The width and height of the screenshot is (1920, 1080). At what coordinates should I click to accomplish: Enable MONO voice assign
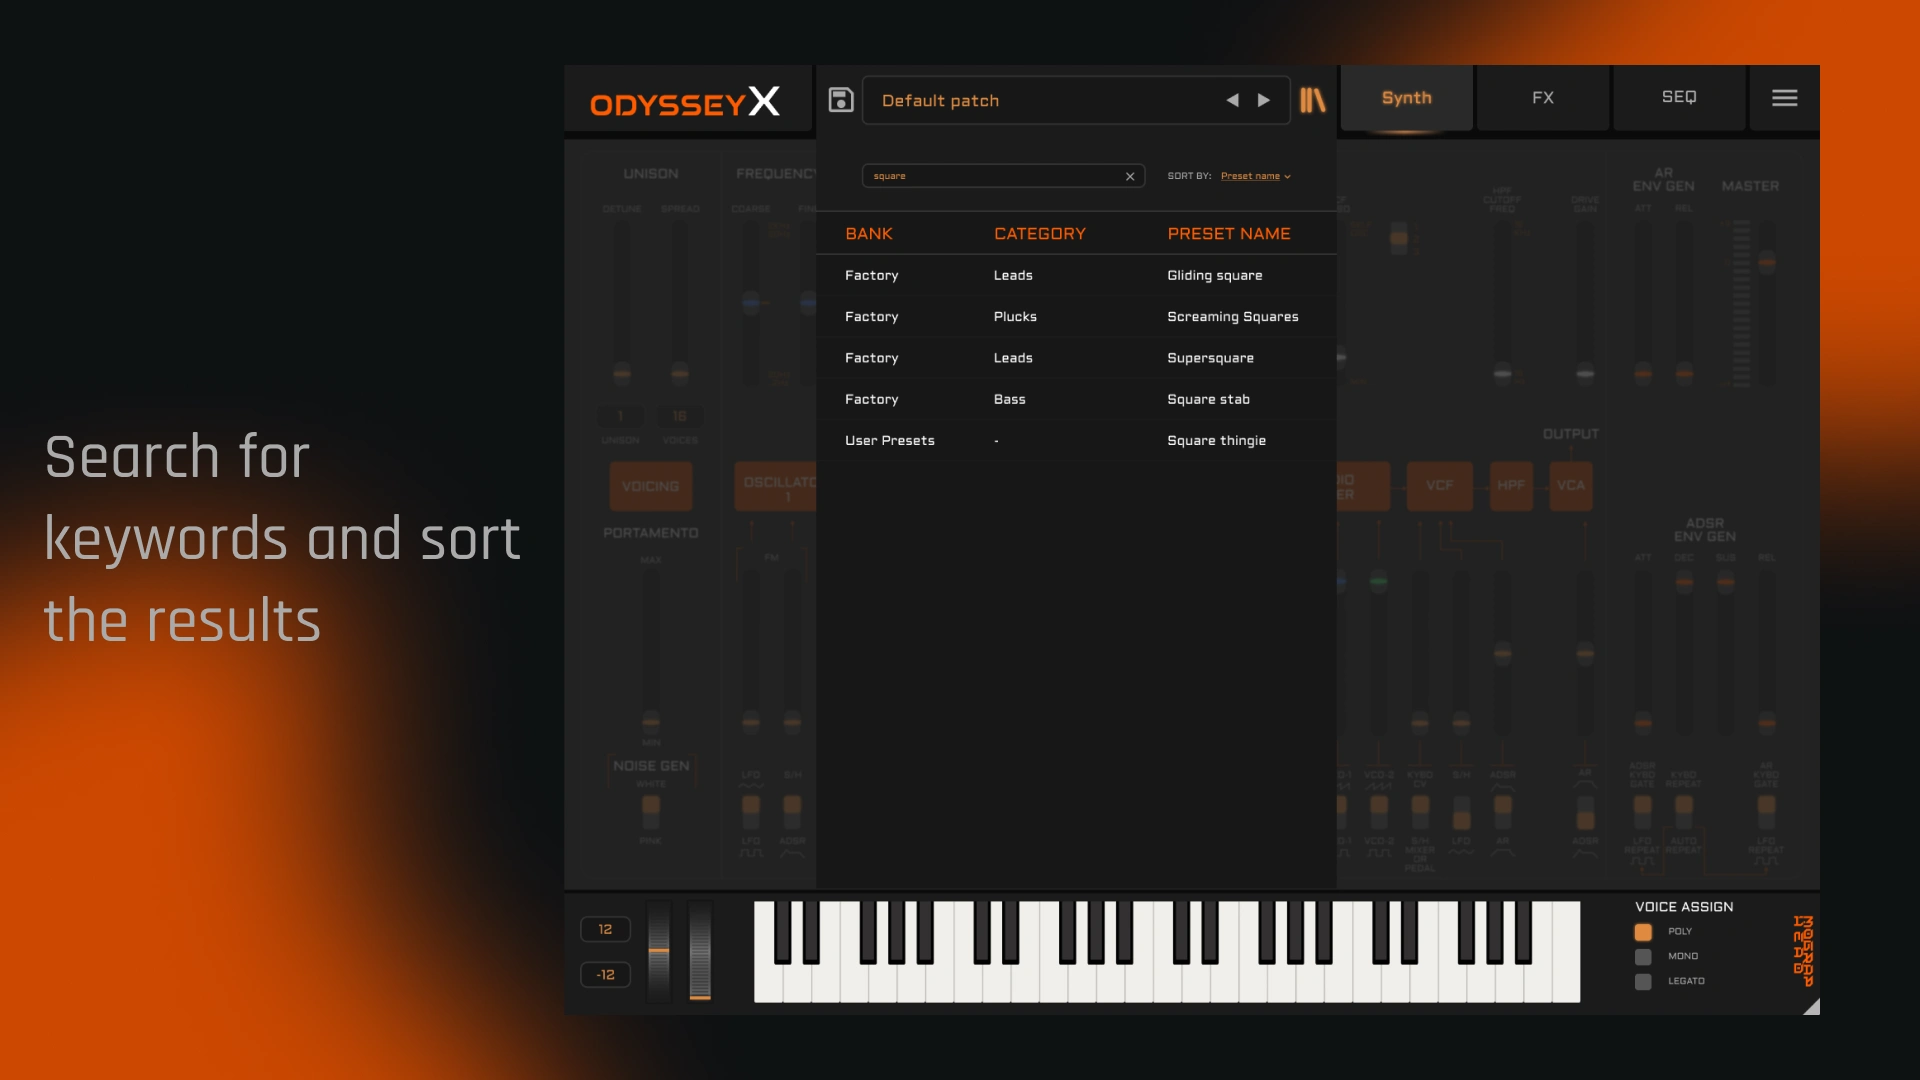click(x=1642, y=957)
